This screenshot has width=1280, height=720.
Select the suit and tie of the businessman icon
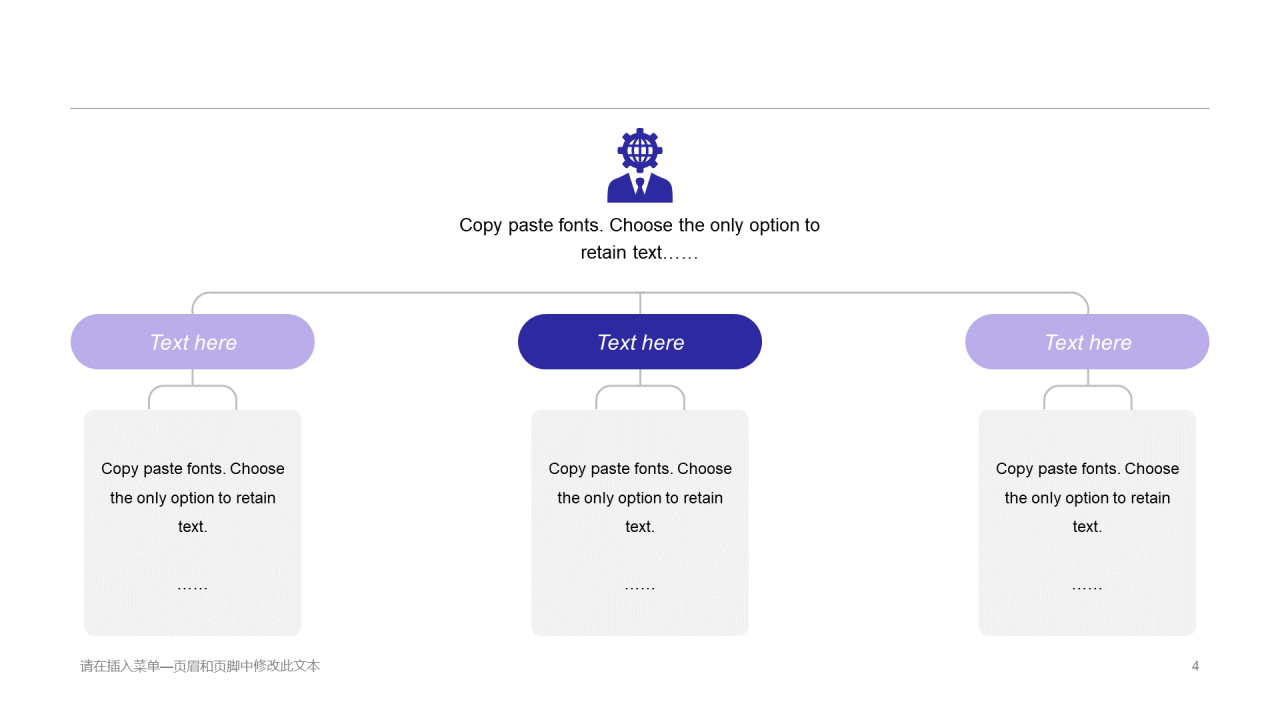640,188
